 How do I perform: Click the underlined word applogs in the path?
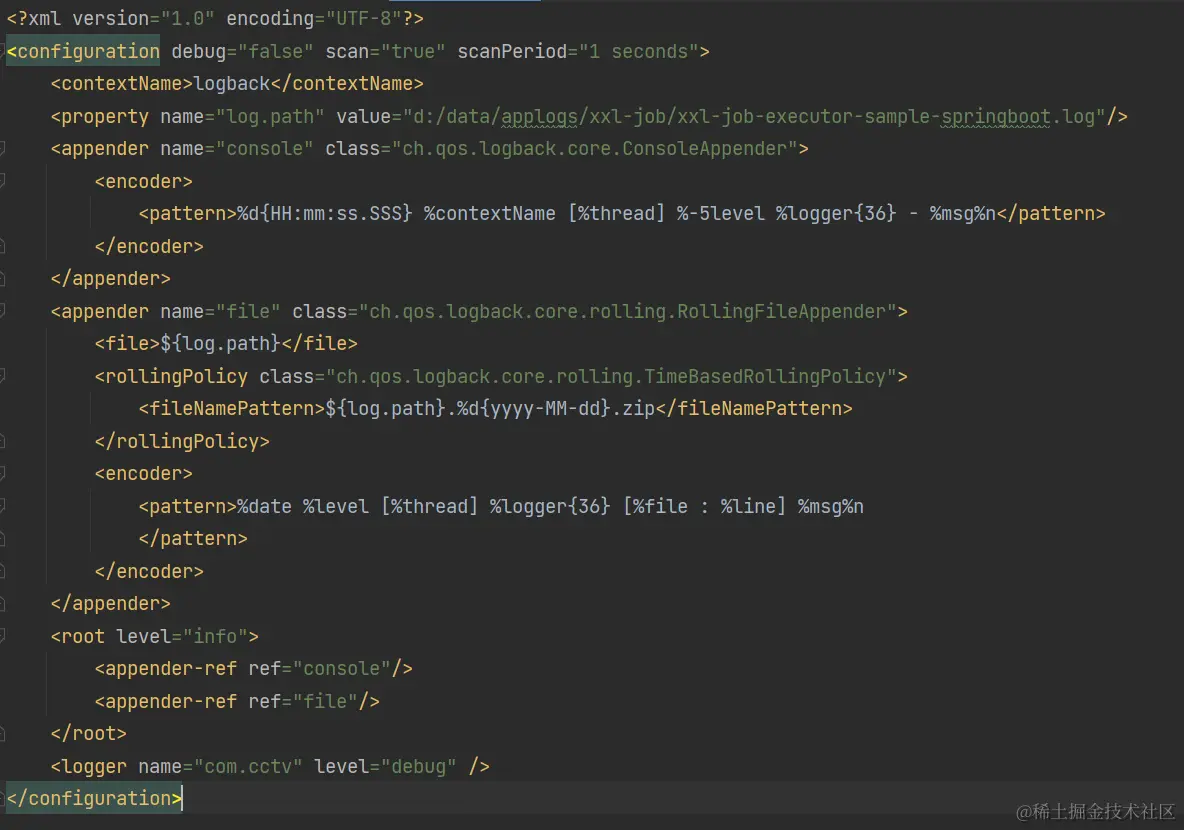tap(539, 116)
